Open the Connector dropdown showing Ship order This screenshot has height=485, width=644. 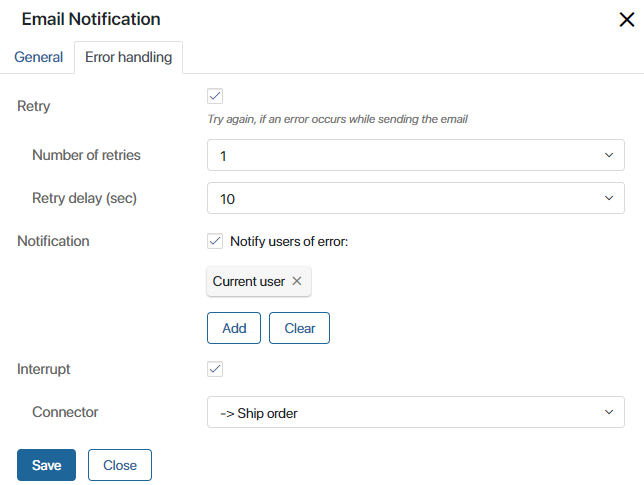(x=416, y=412)
